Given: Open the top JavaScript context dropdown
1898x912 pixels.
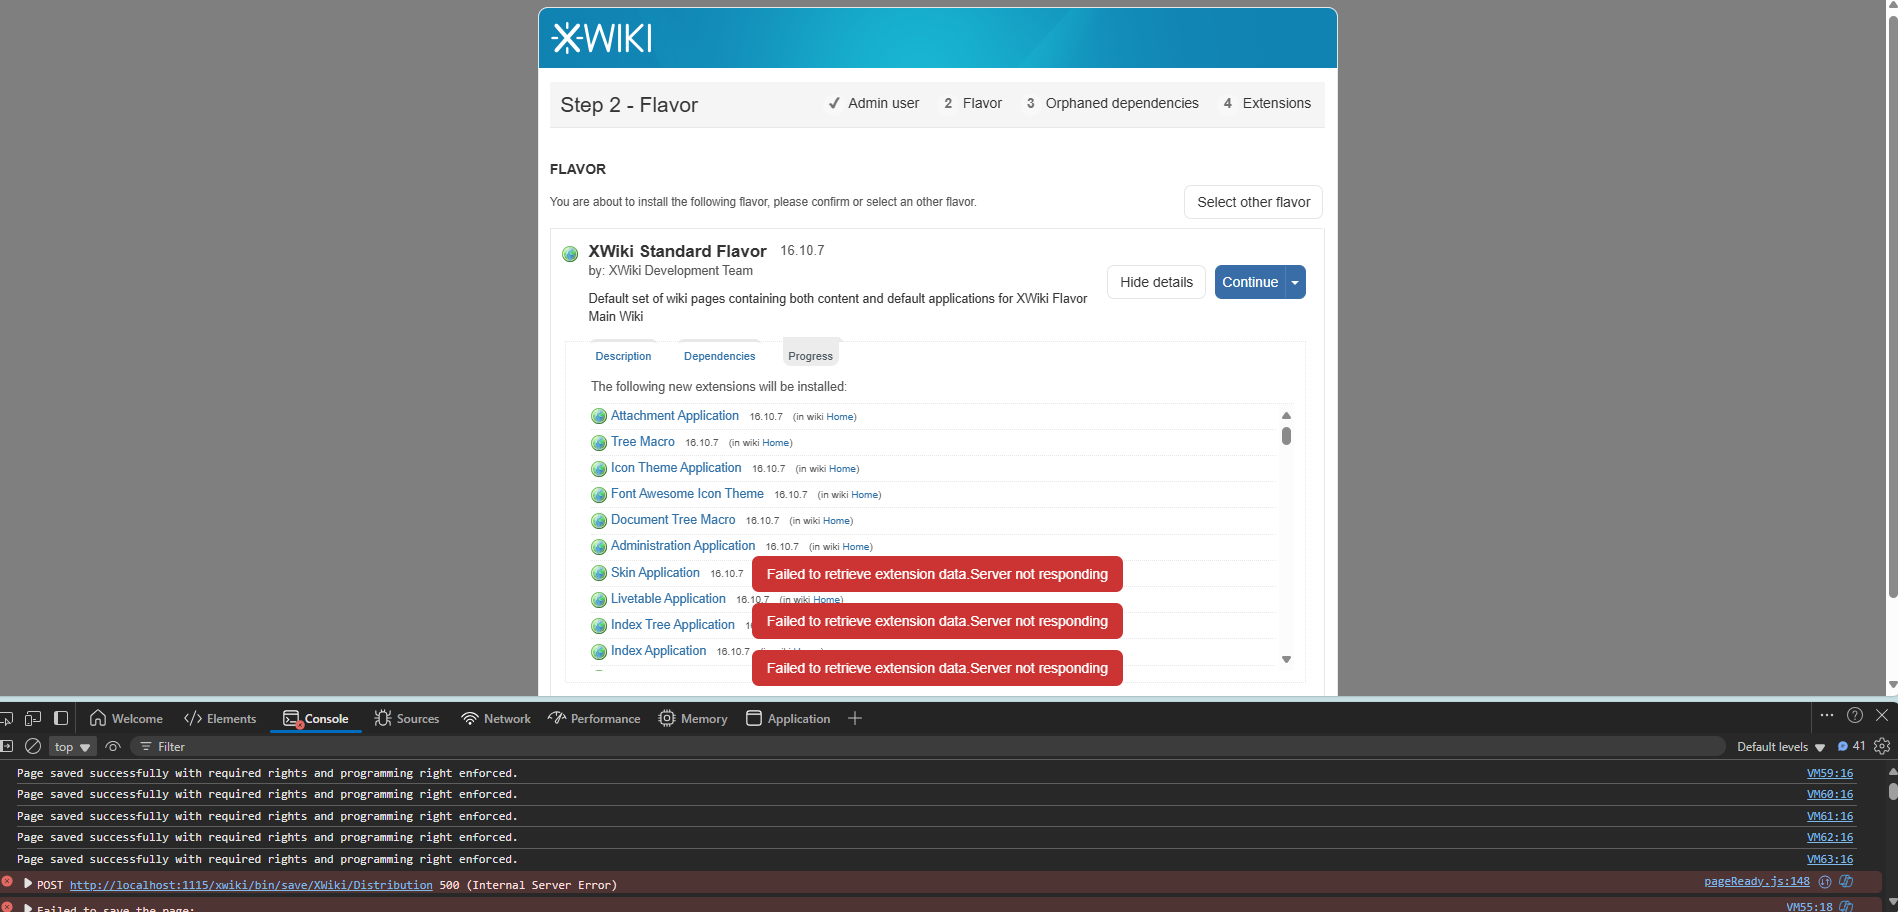Looking at the screenshot, I should click(x=73, y=747).
